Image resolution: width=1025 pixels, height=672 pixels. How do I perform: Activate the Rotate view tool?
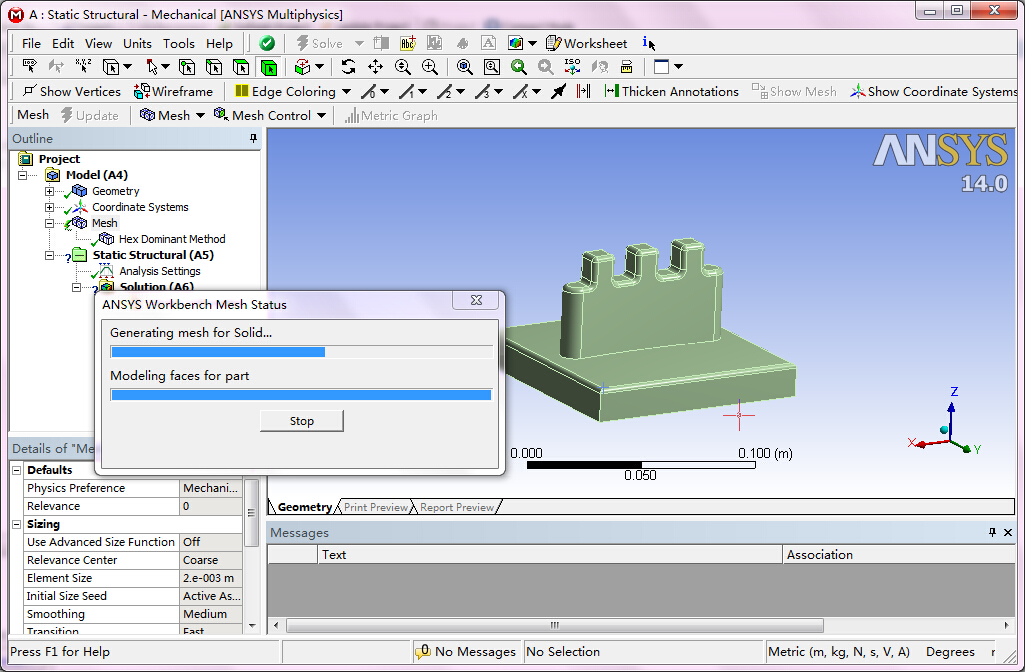click(x=348, y=67)
